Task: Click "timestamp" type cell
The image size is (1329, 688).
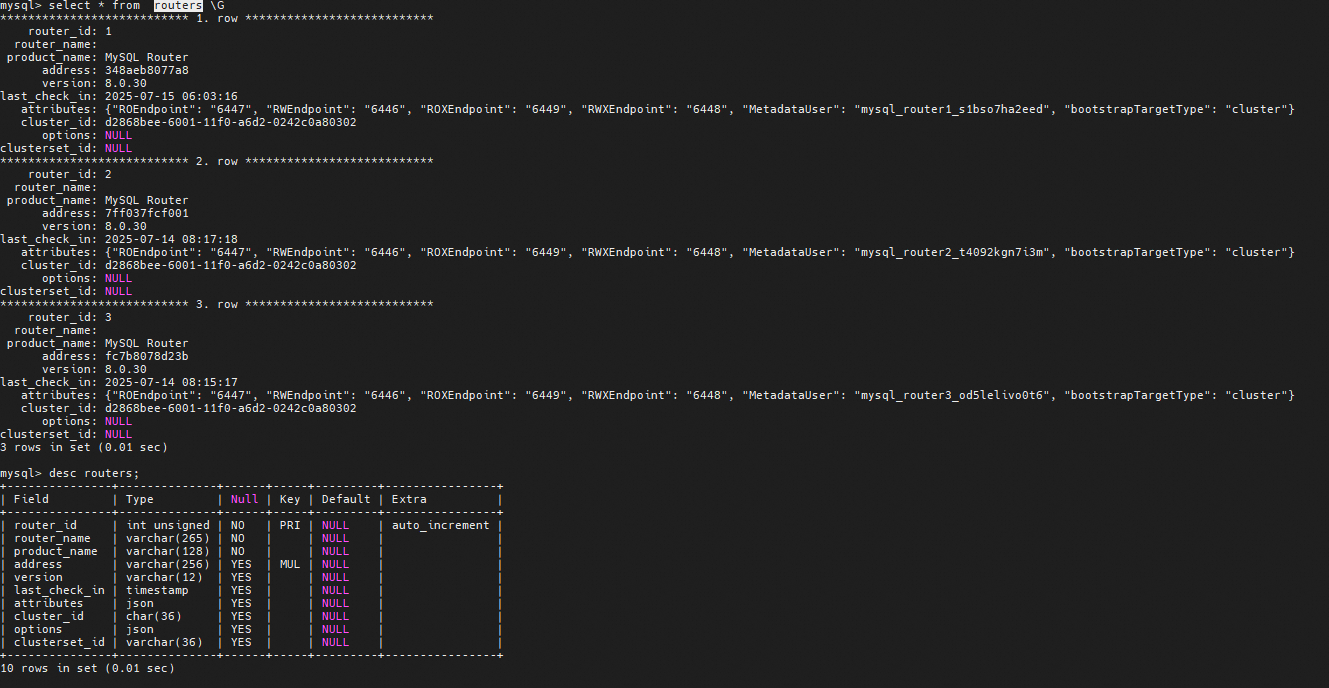Action: [157, 591]
